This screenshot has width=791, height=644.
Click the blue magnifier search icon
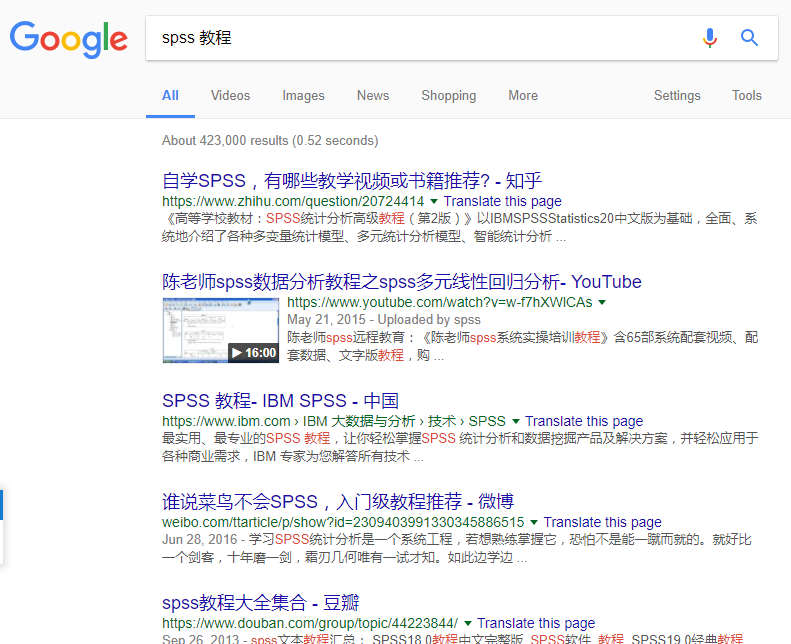click(749, 38)
